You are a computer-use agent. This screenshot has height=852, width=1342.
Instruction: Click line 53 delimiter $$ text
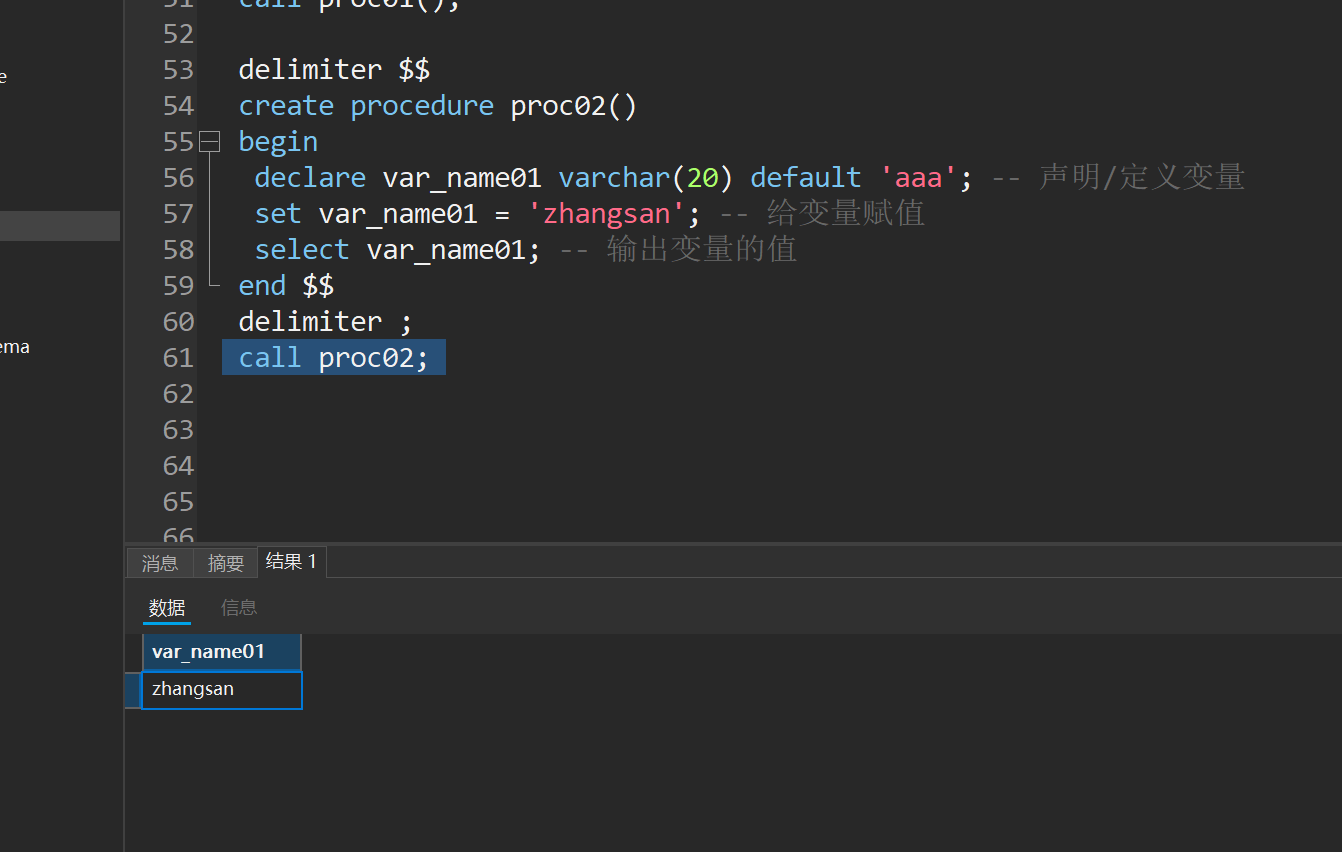click(x=334, y=70)
